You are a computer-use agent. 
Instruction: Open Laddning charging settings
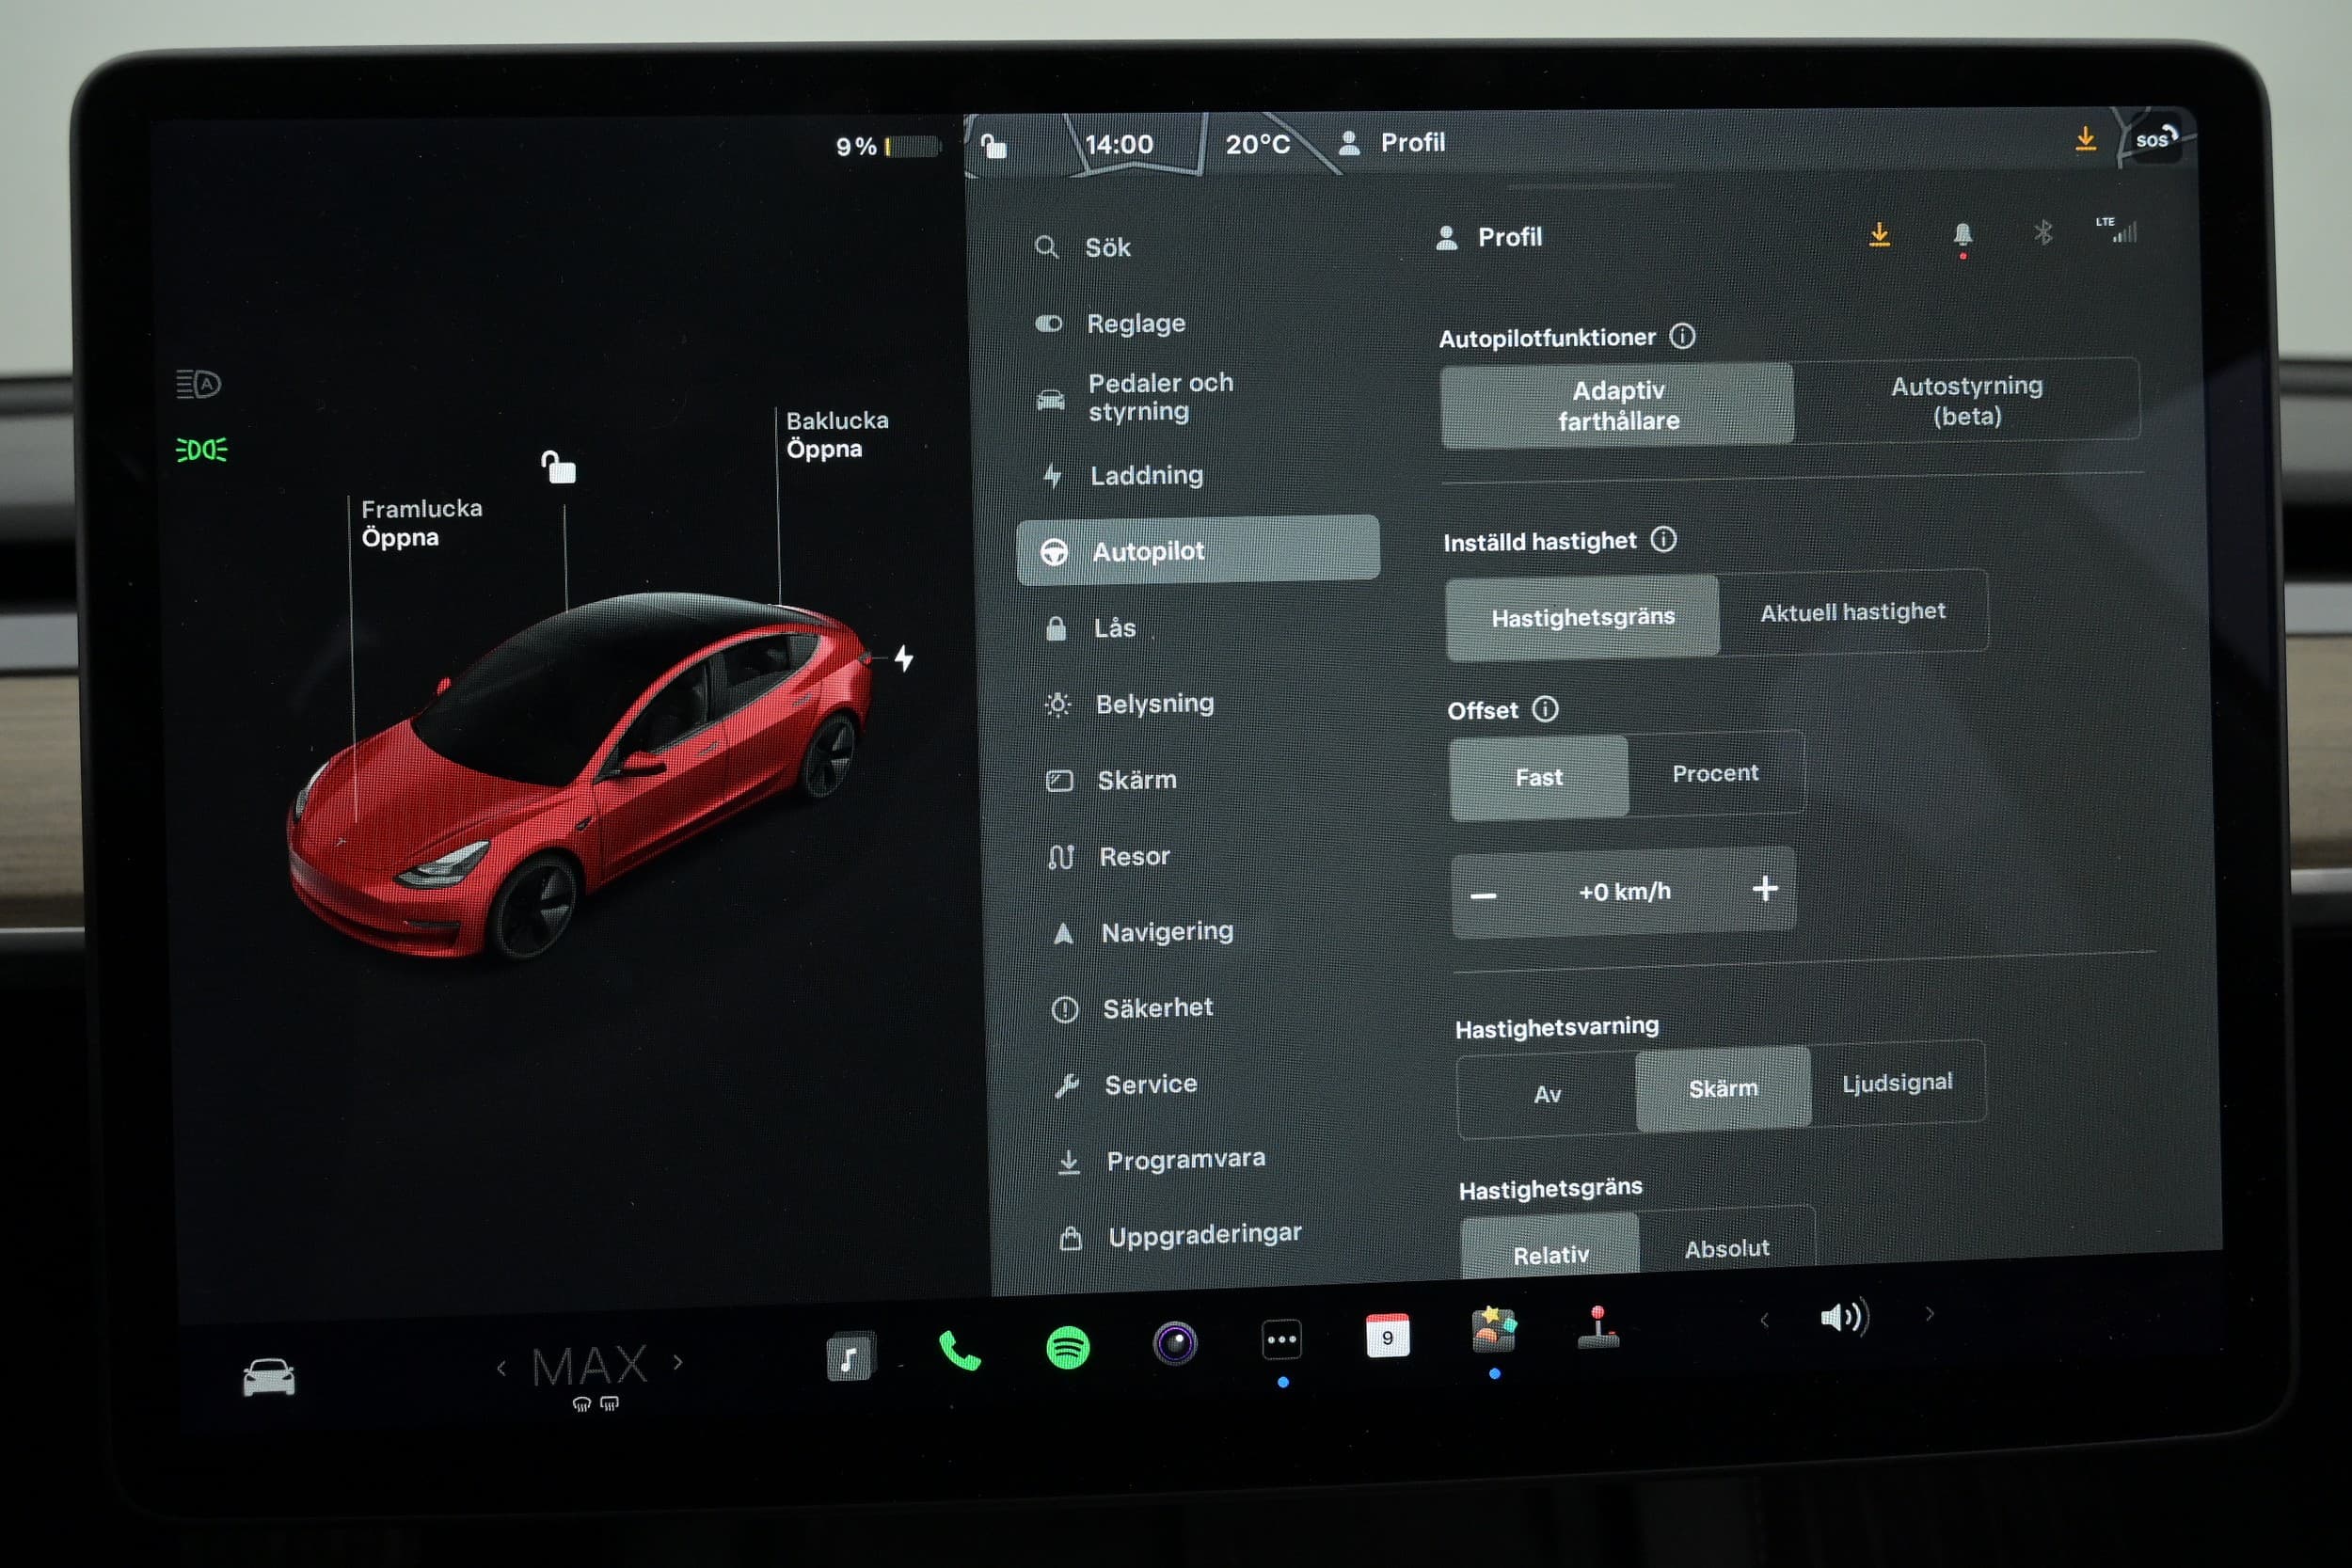coord(1122,475)
